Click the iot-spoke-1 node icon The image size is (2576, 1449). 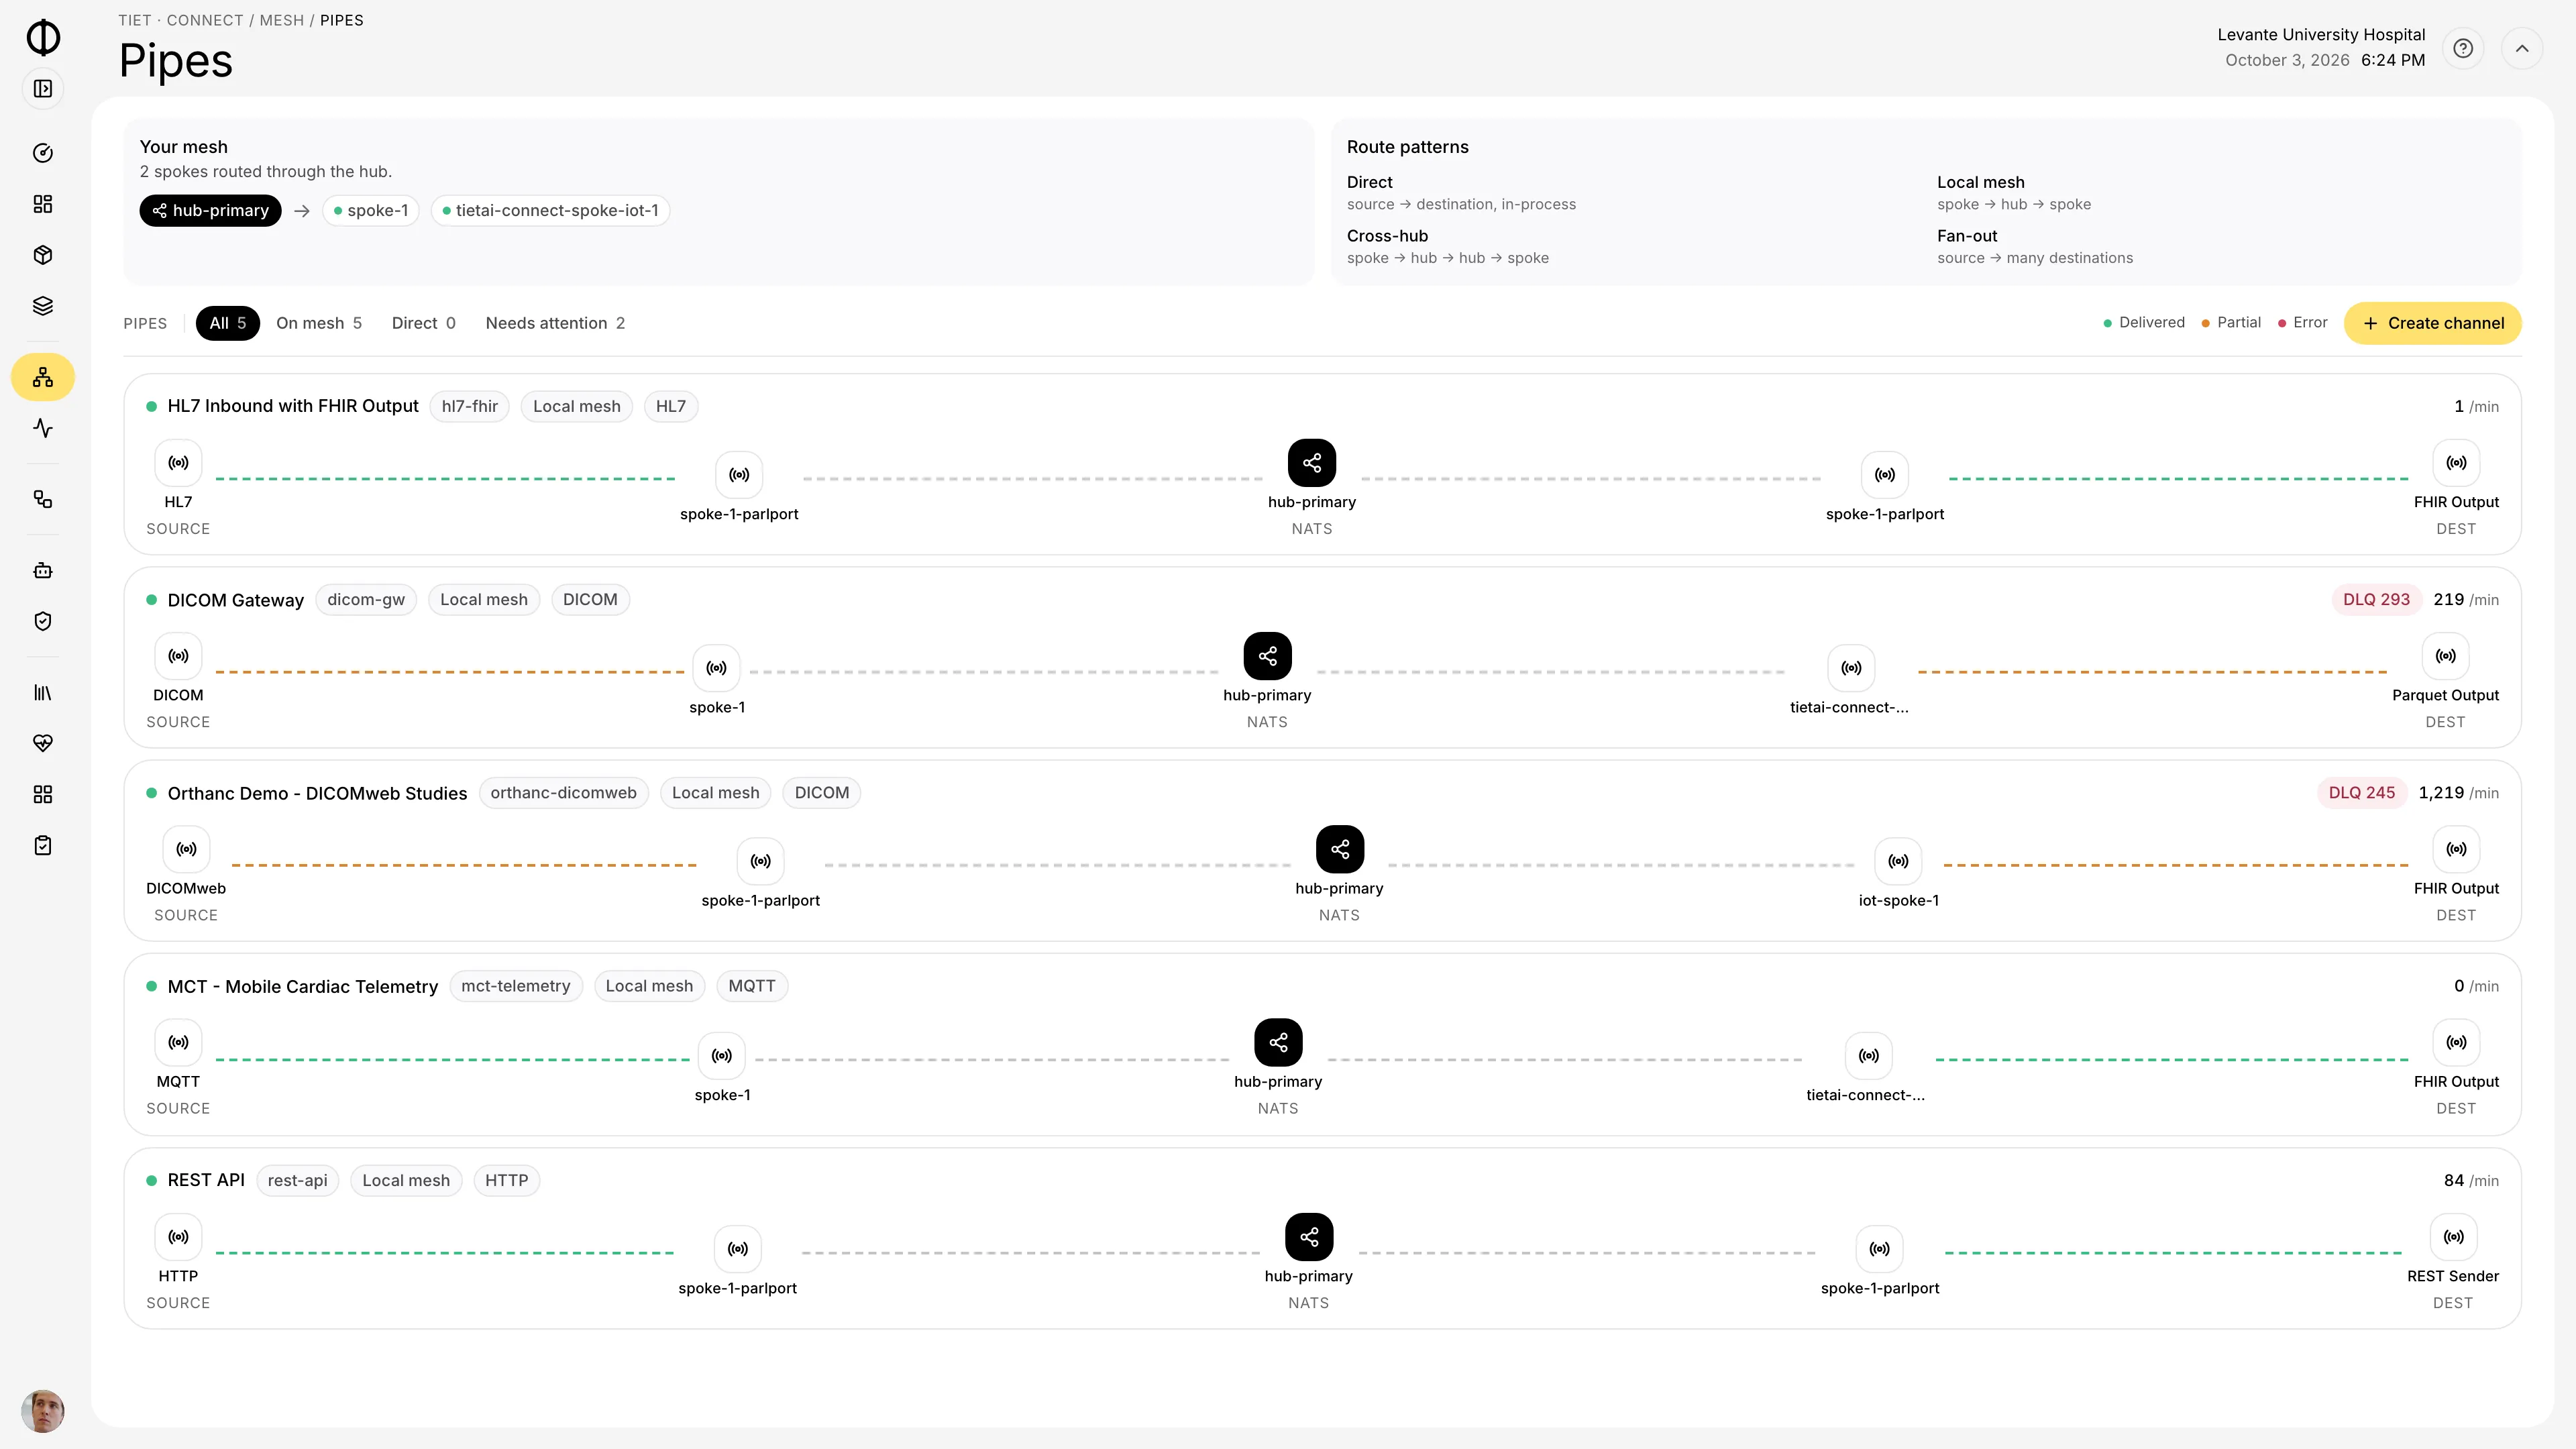[1898, 861]
